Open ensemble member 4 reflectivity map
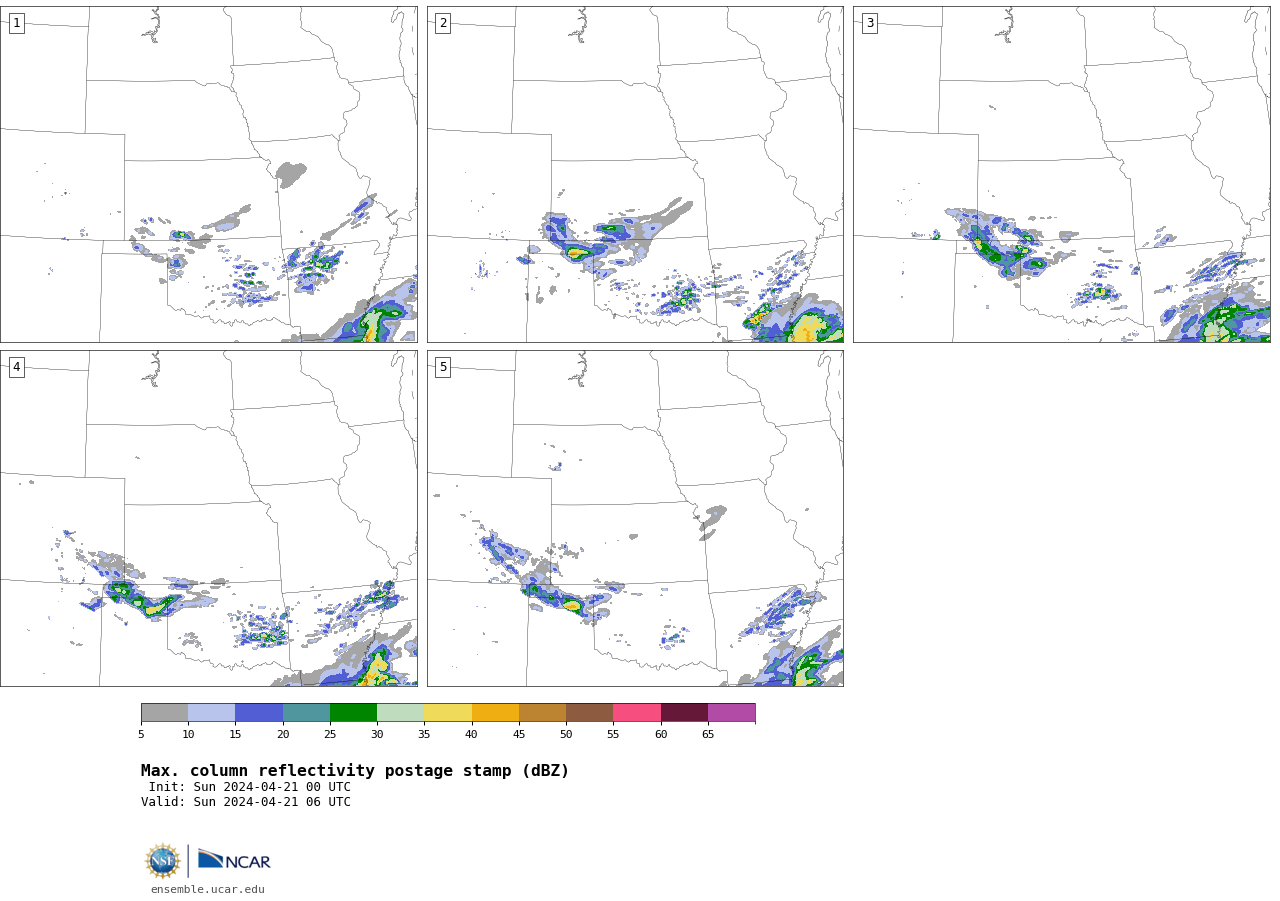The width and height of the screenshot is (1280, 901). (x=209, y=518)
